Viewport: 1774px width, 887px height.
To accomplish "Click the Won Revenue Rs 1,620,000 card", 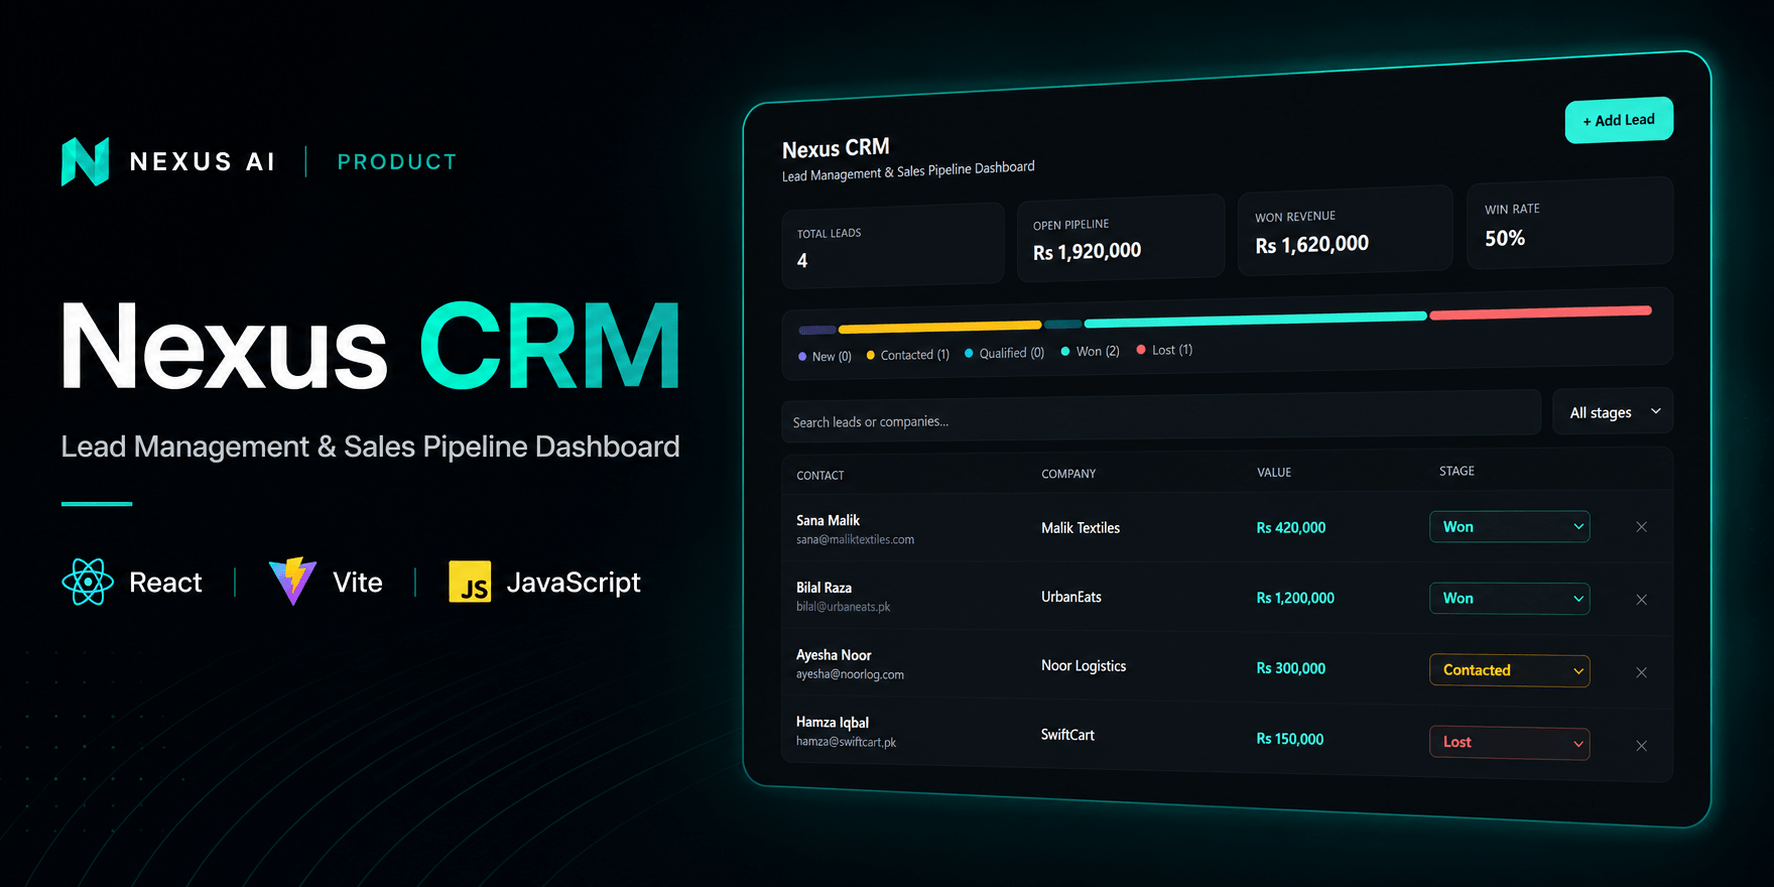I will tap(1345, 230).
